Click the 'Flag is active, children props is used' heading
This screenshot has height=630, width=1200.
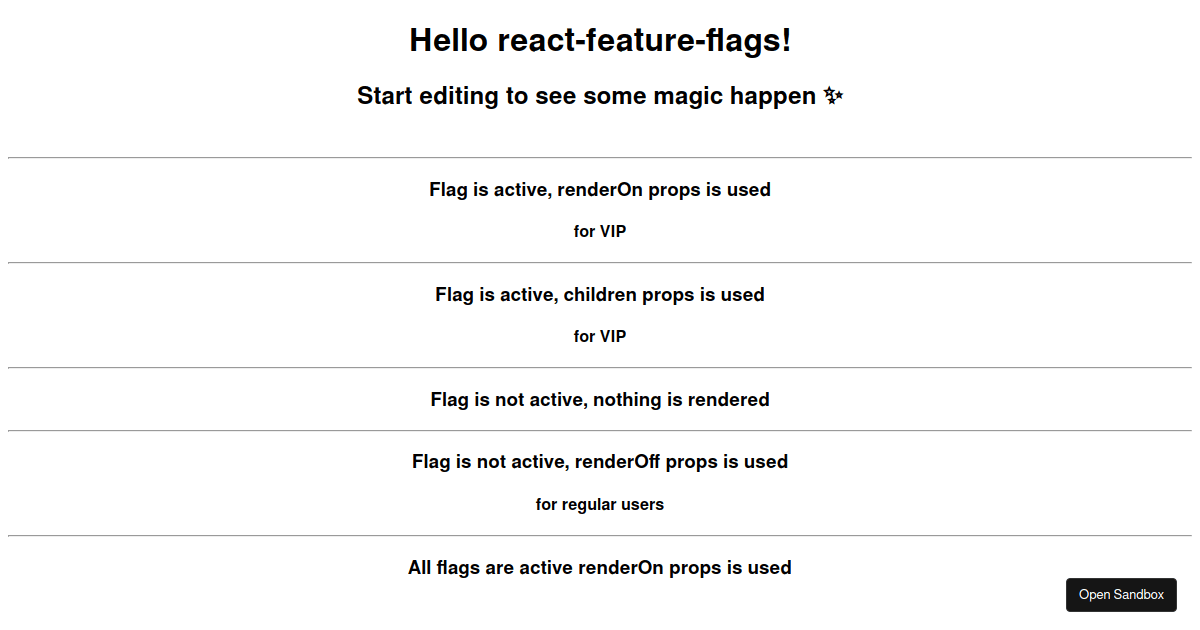[x=599, y=294]
